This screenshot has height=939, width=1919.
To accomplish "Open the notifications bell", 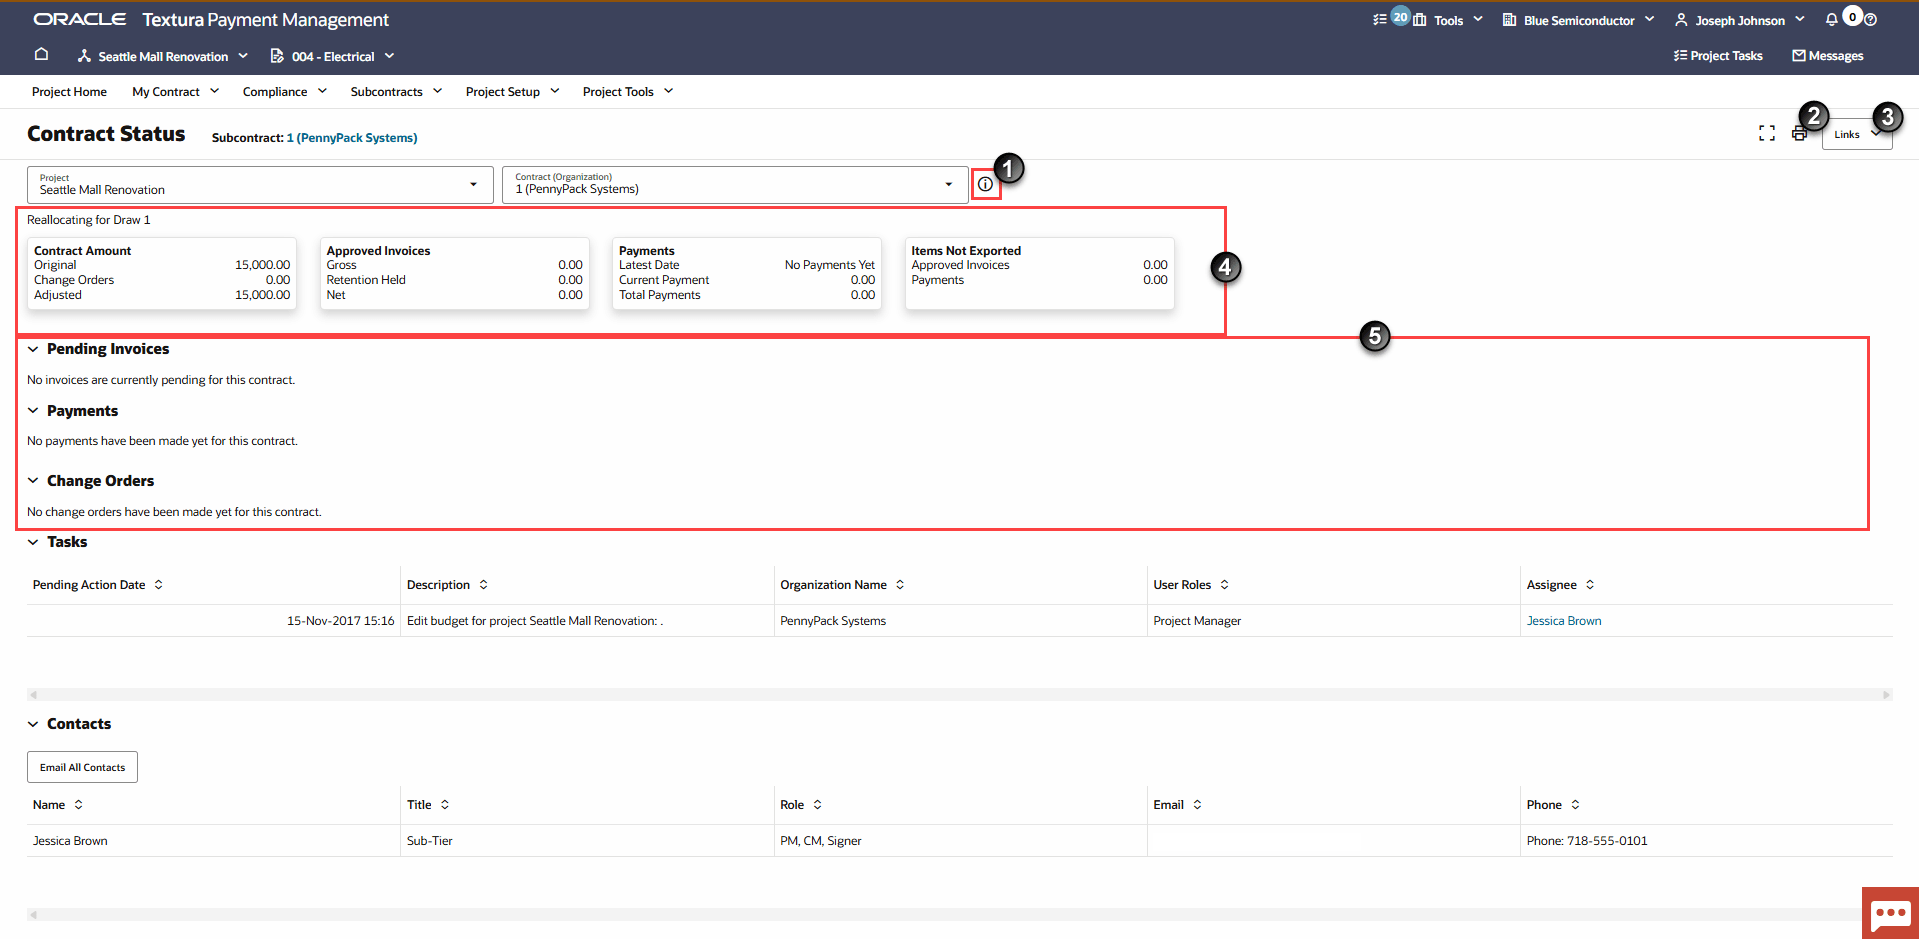I will click(1831, 20).
